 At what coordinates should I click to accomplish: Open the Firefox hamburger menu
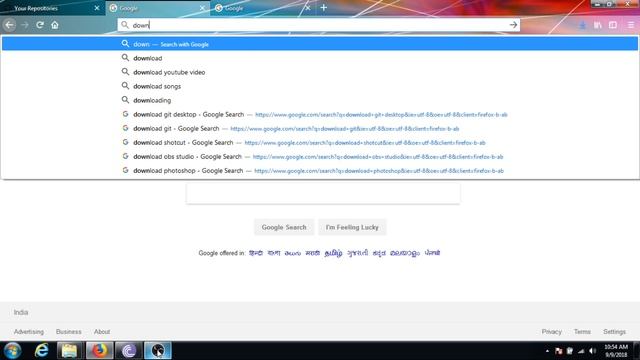(x=631, y=25)
